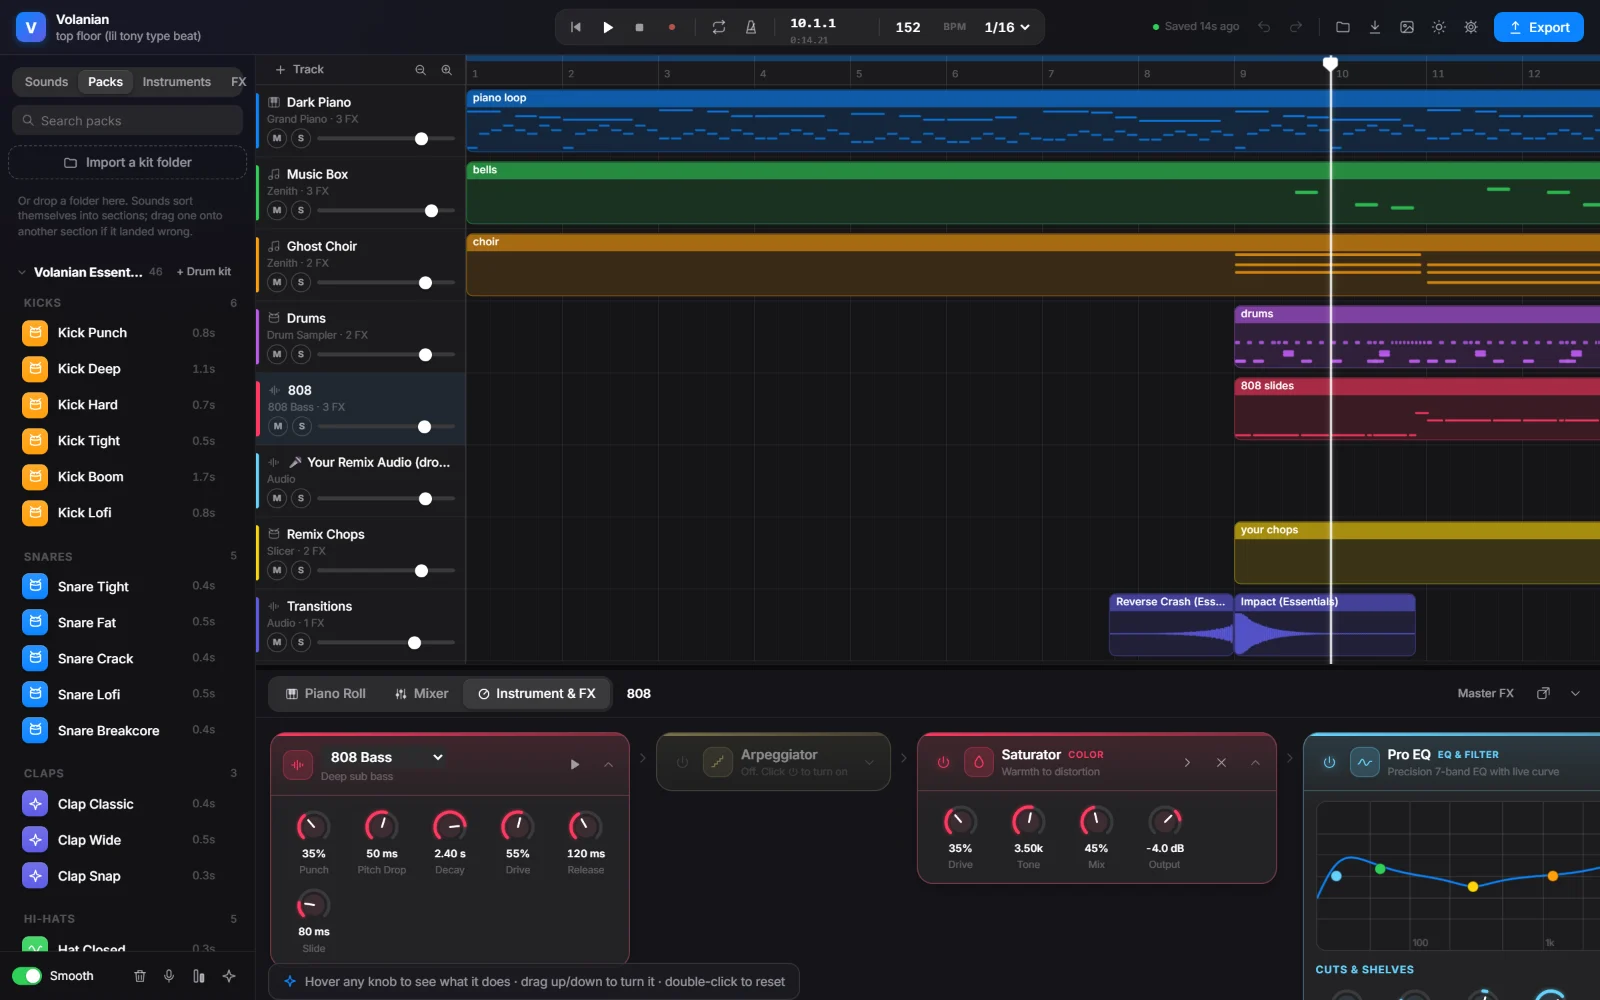
Task: Select the piano loop clip
Action: coord(1033,121)
